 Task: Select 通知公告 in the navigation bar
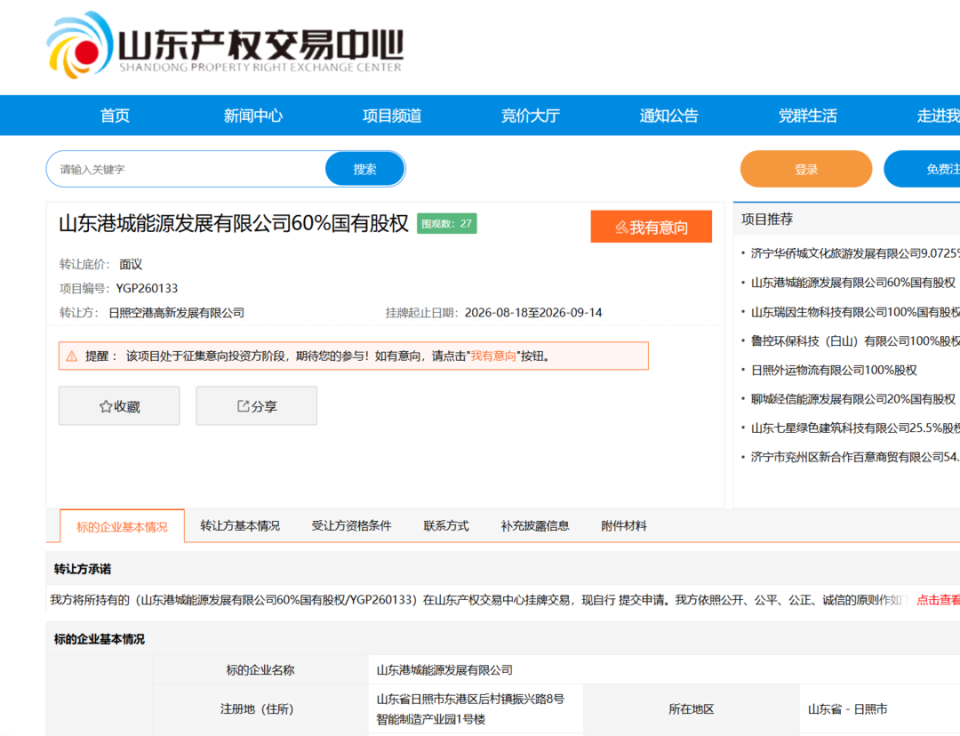click(x=669, y=116)
